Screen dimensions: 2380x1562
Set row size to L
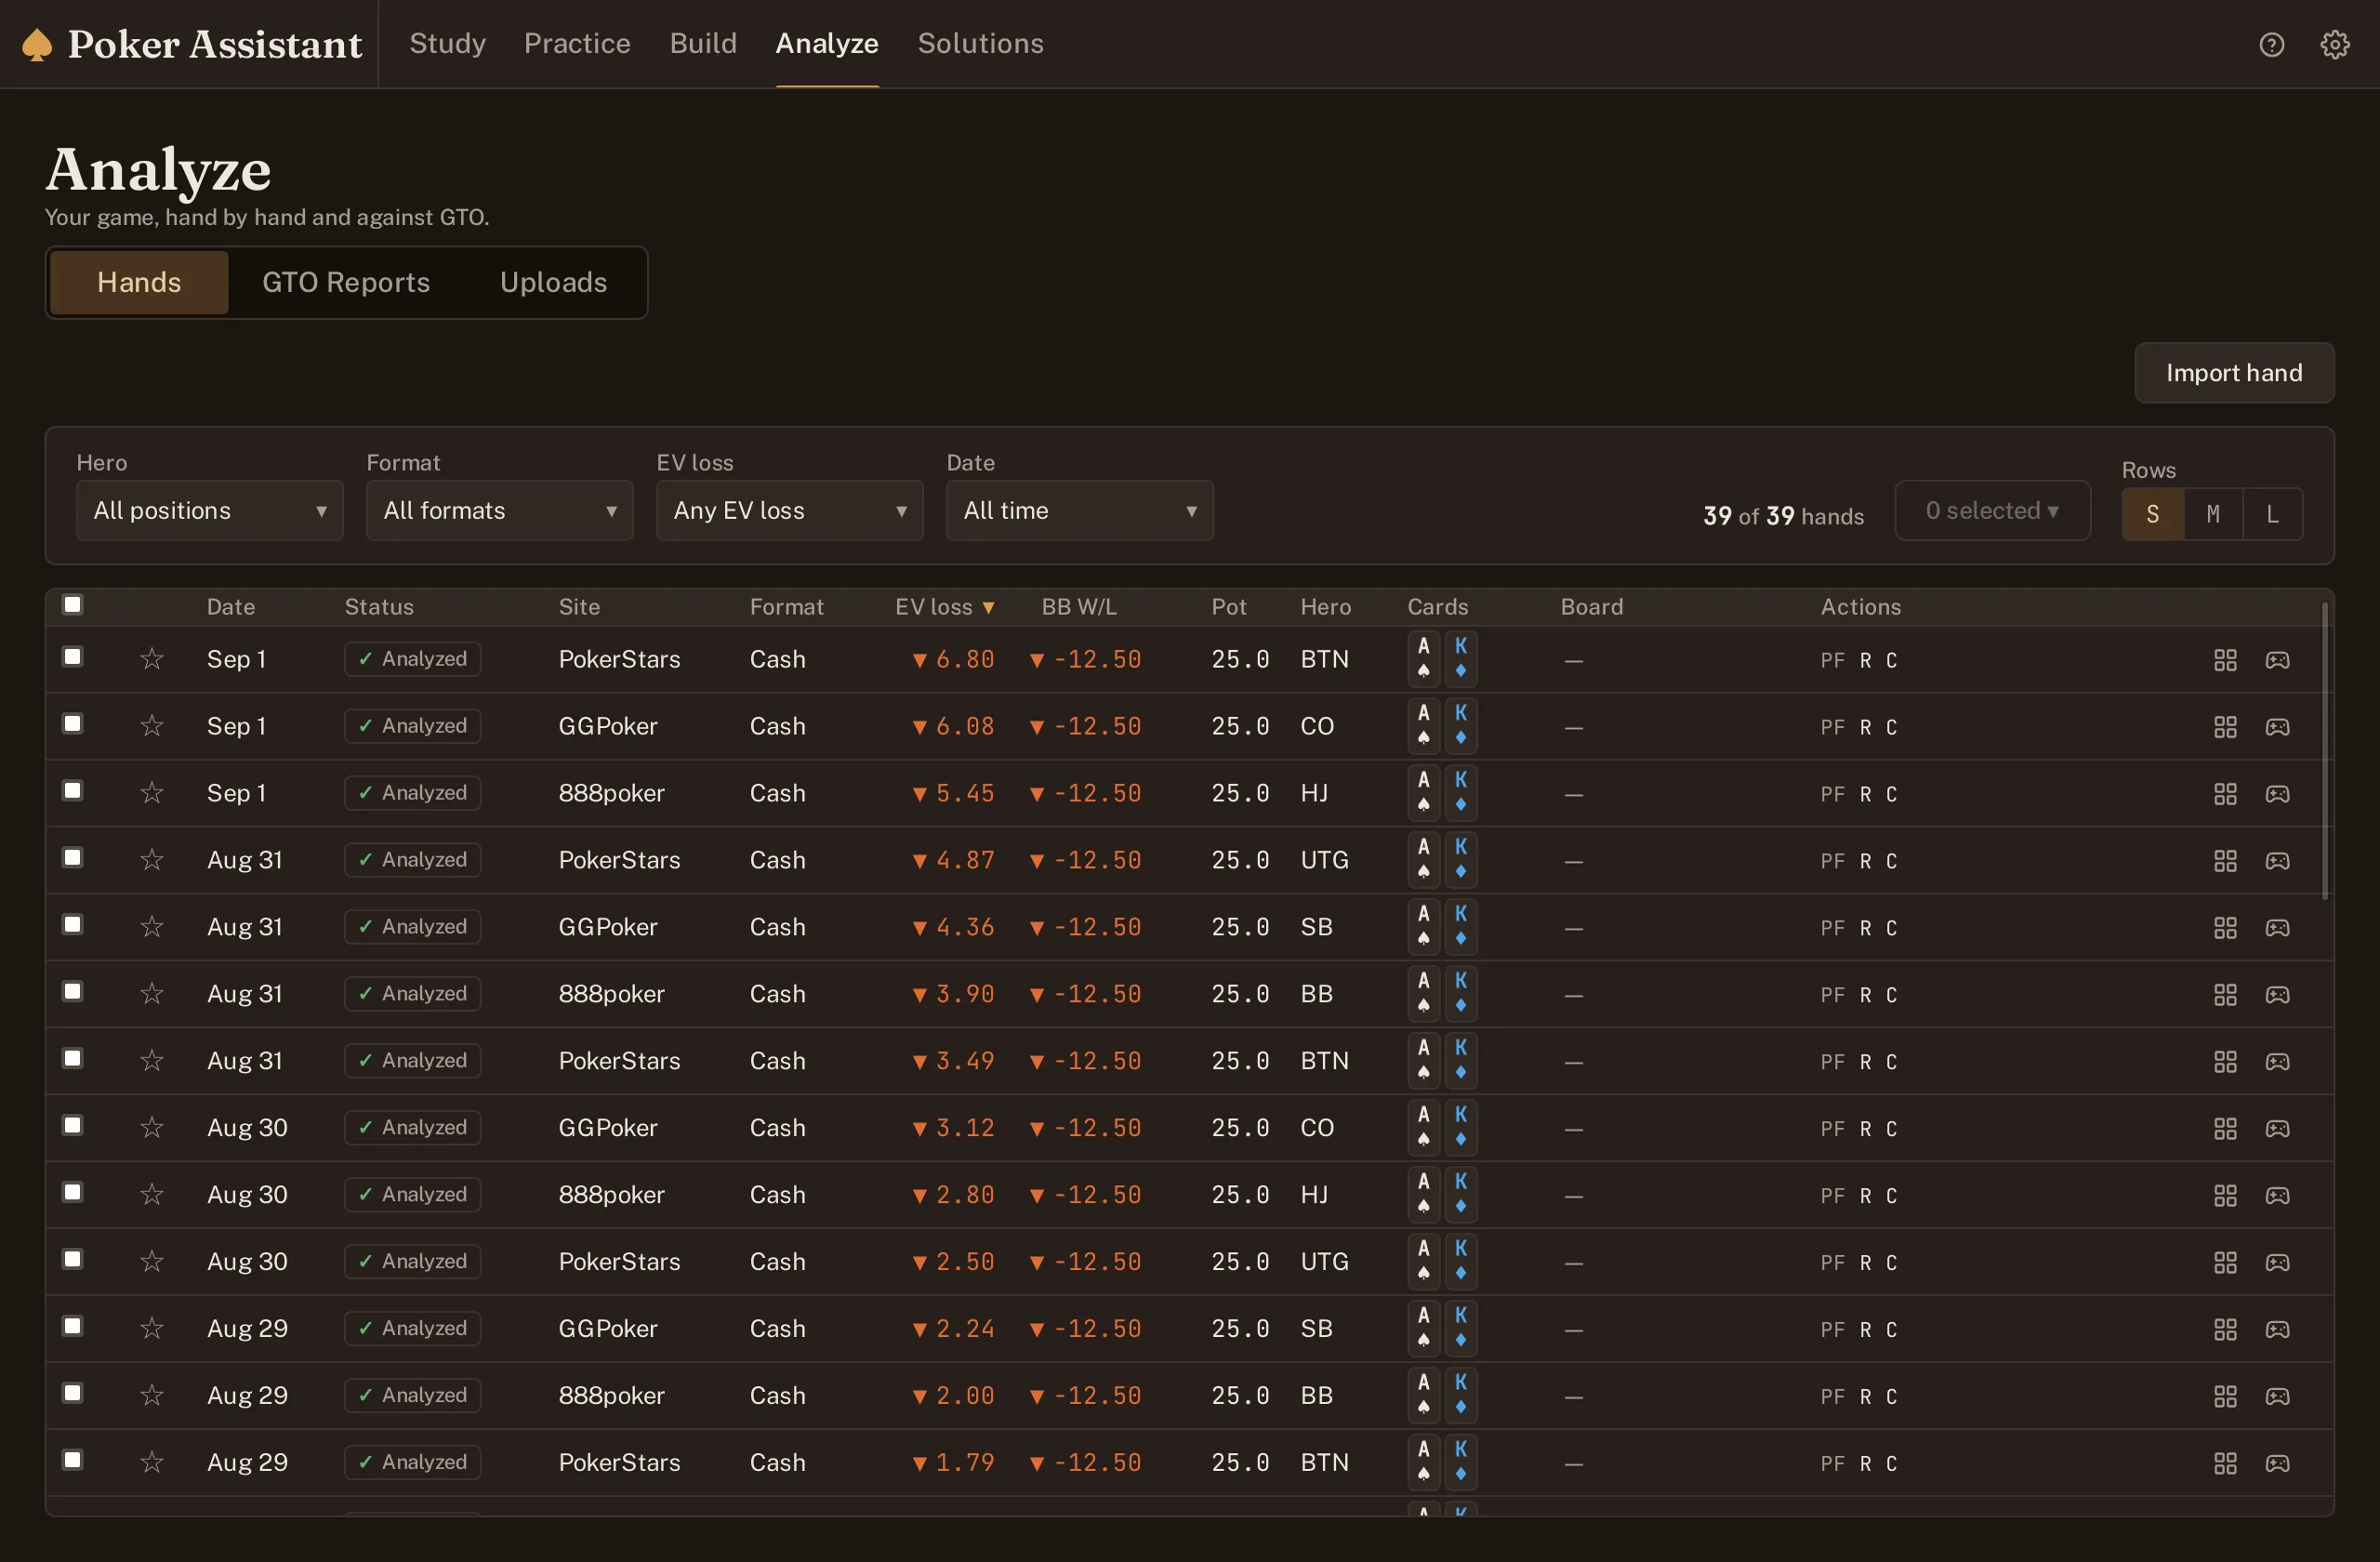pyautogui.click(x=2272, y=514)
